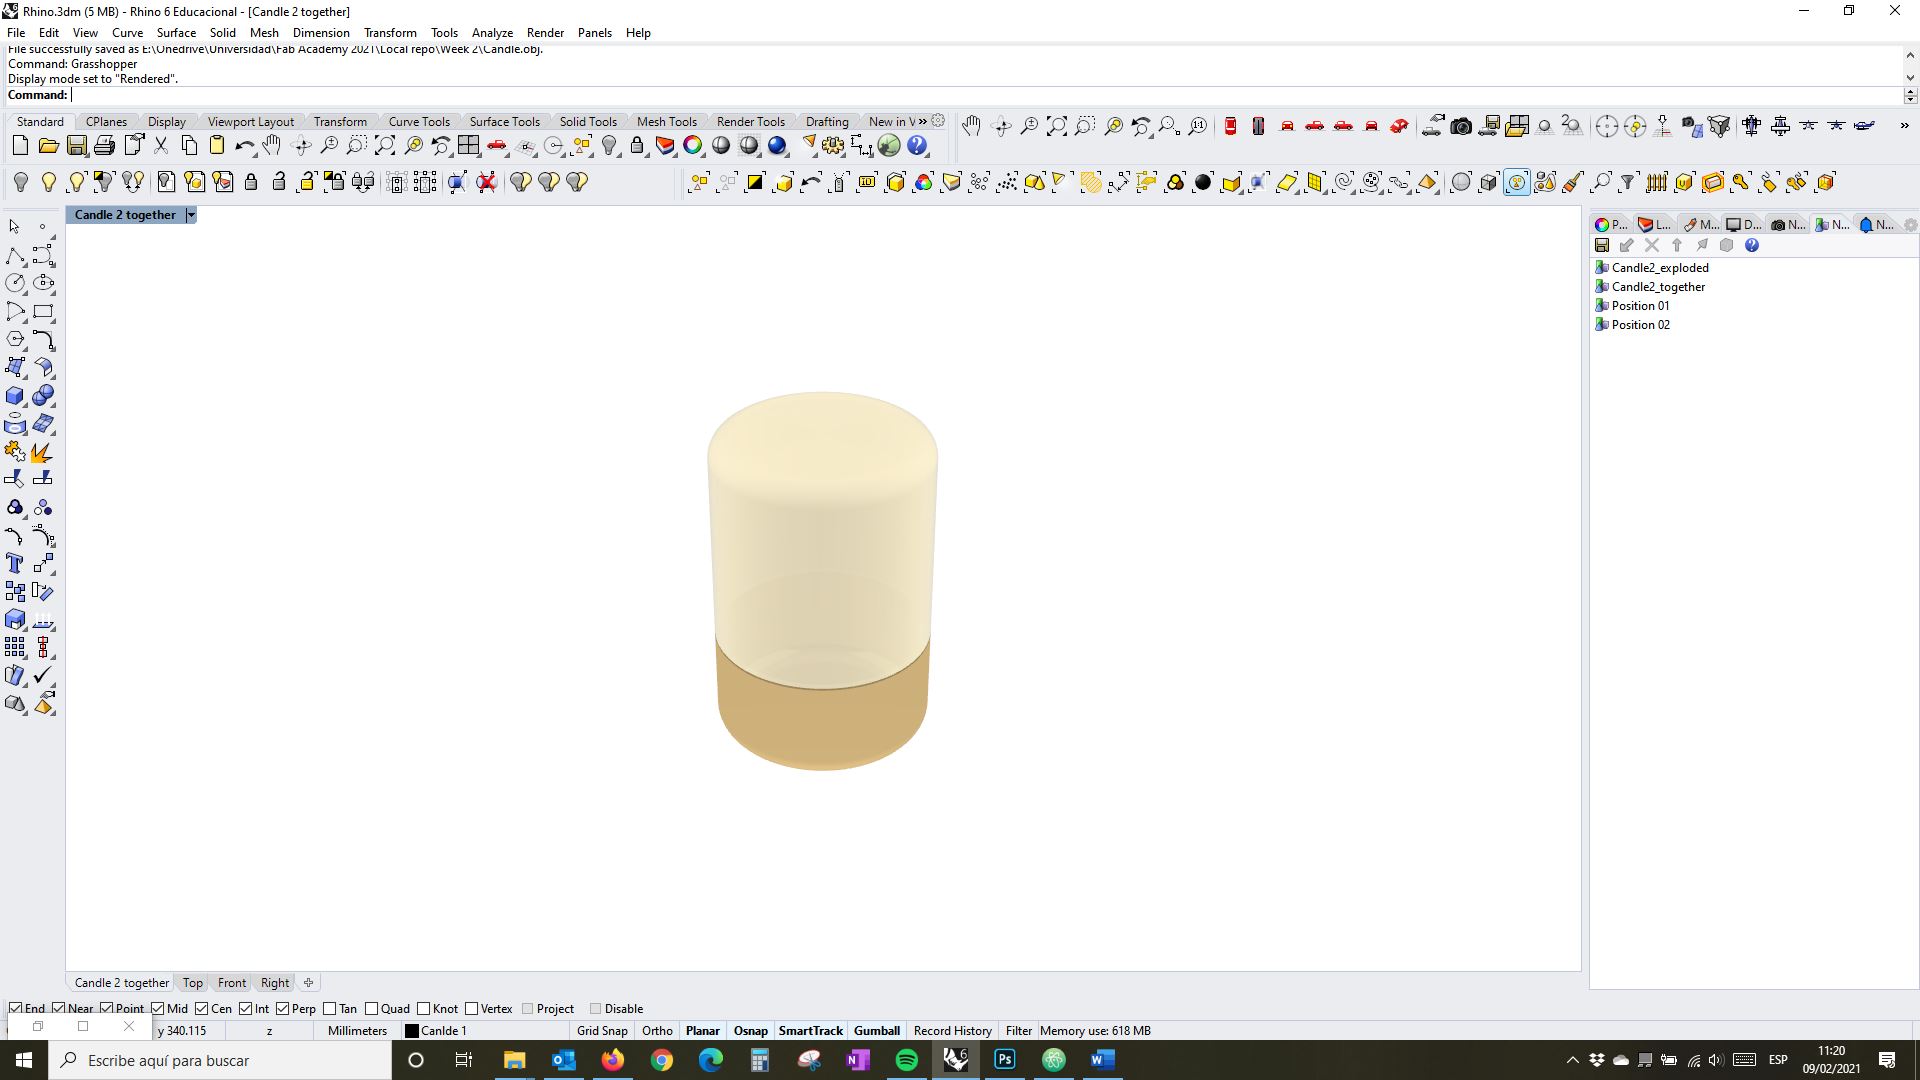The height and width of the screenshot is (1080, 1920).
Task: Toggle Grid Snap in status bar
Action: coord(602,1030)
